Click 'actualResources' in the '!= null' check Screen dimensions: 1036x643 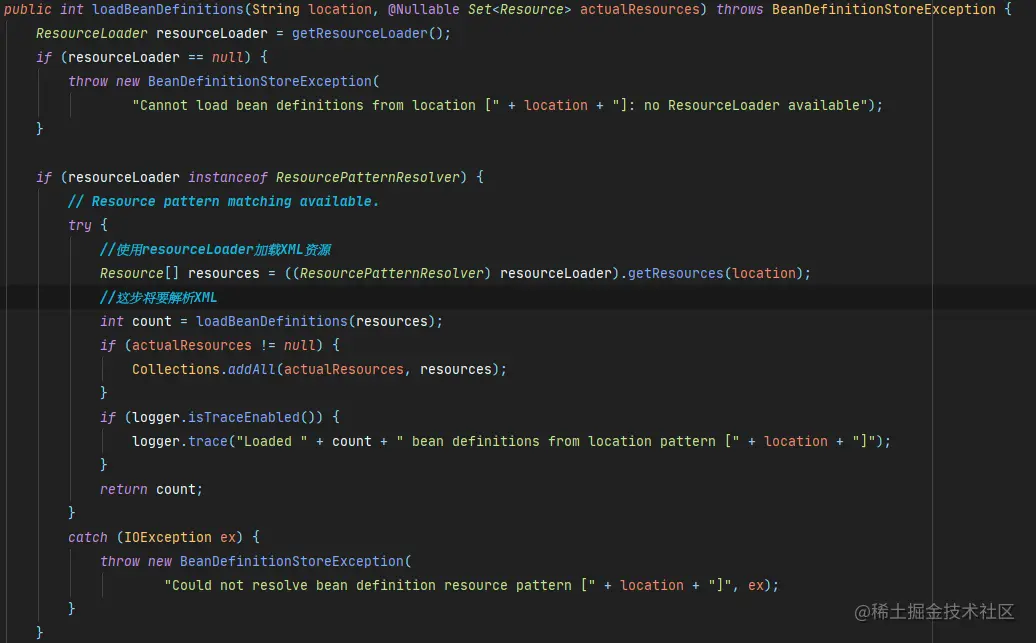point(192,345)
